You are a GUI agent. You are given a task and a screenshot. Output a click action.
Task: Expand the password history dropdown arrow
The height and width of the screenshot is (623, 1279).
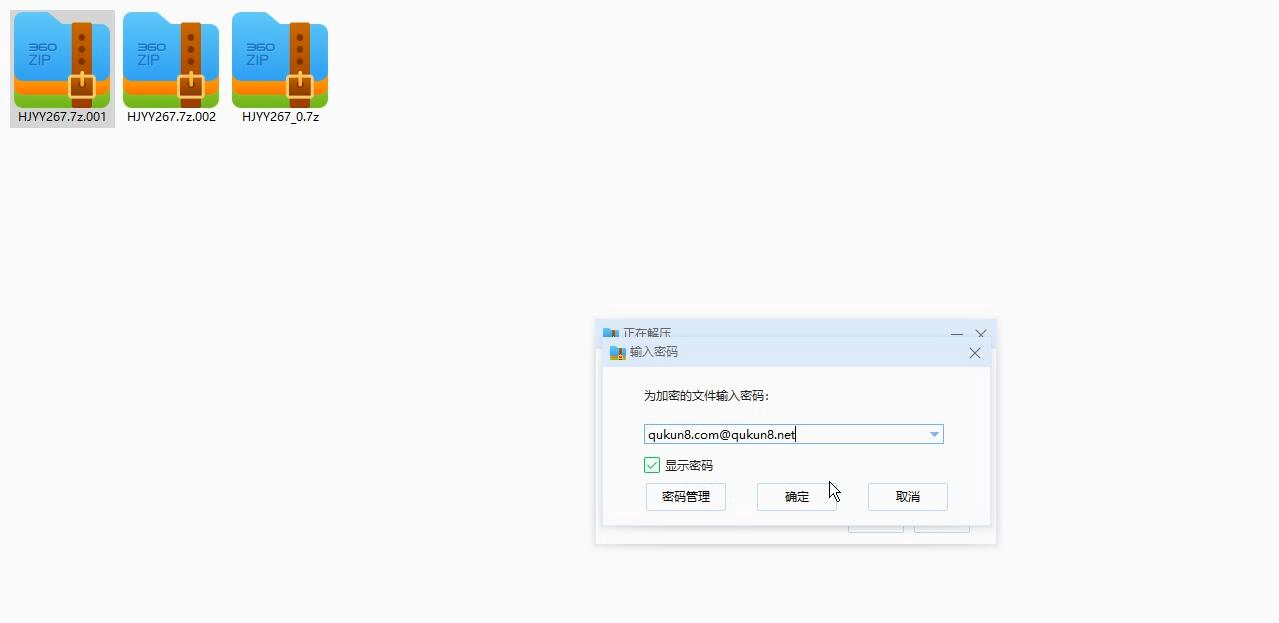934,434
